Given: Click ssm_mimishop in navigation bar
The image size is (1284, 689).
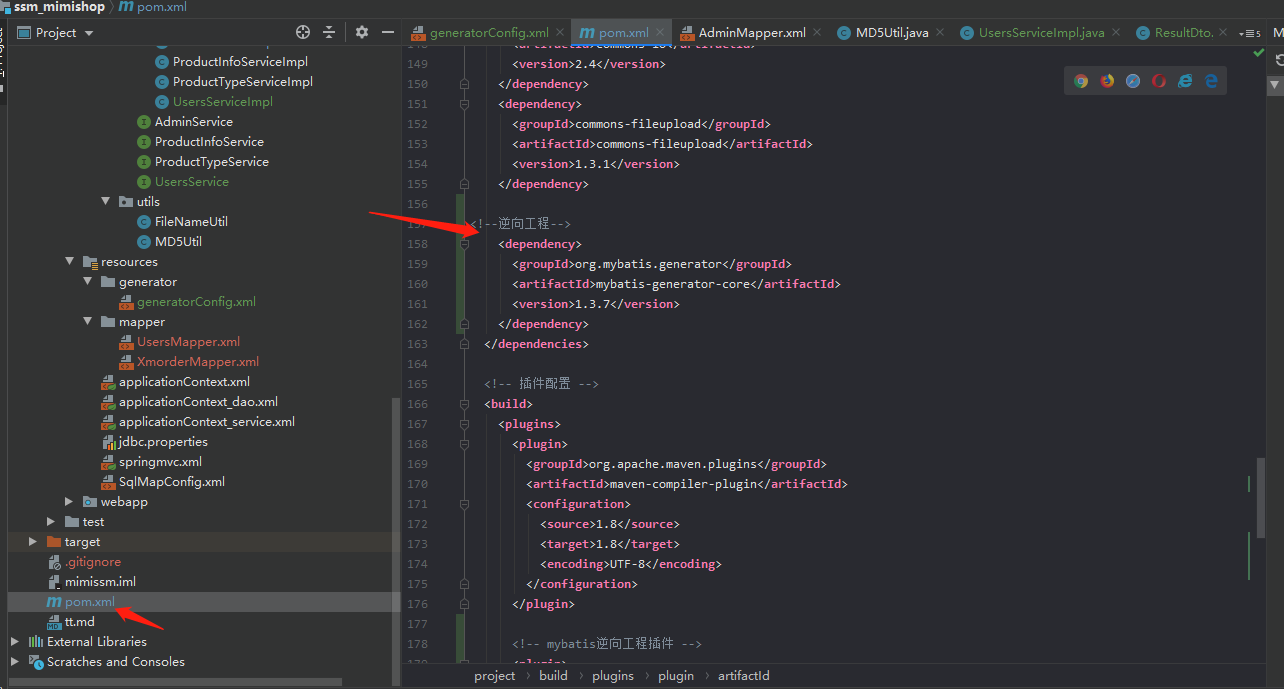Looking at the screenshot, I should pos(59,7).
